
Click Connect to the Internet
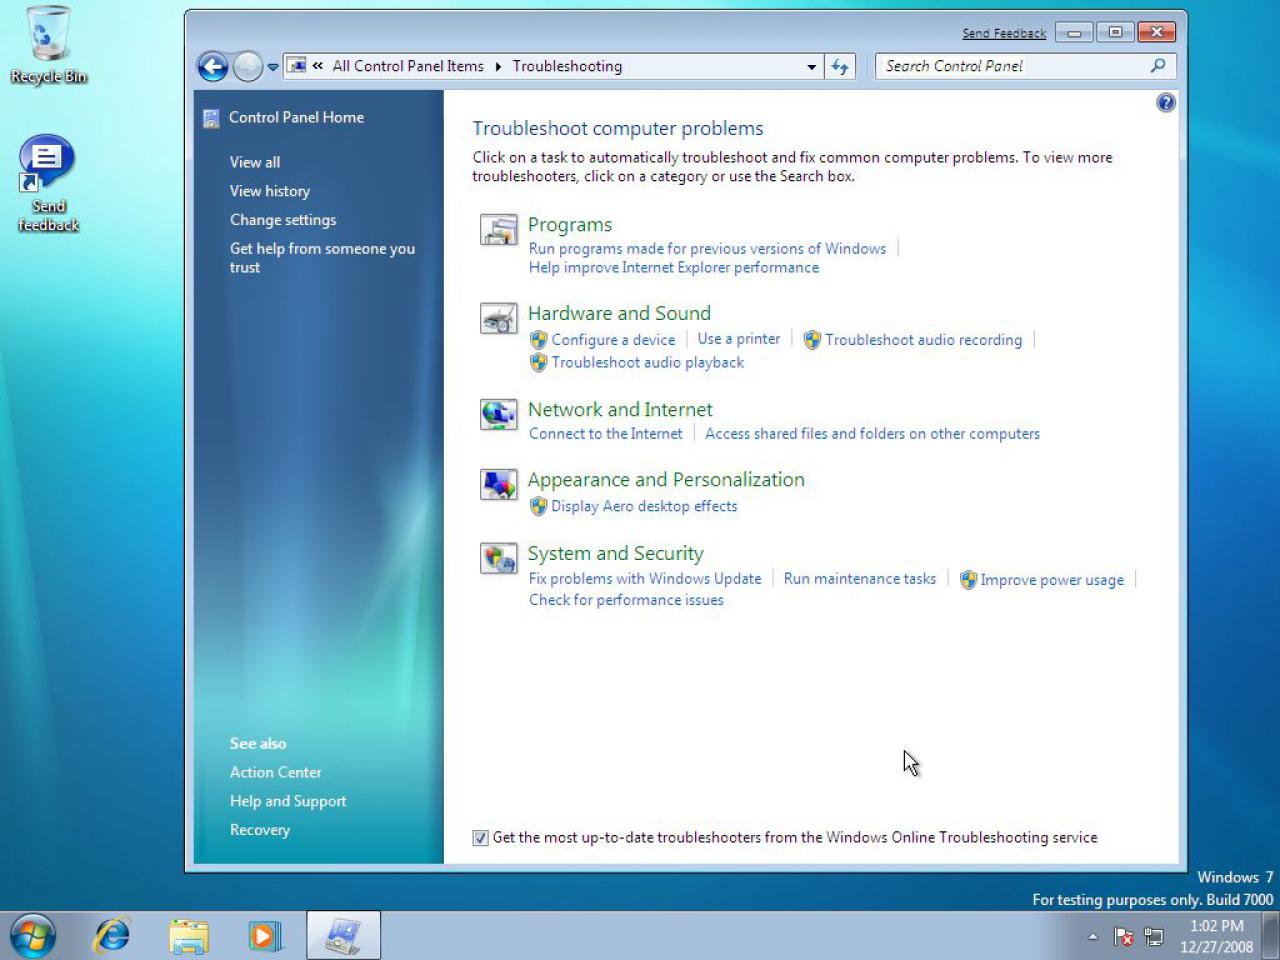pyautogui.click(x=605, y=434)
